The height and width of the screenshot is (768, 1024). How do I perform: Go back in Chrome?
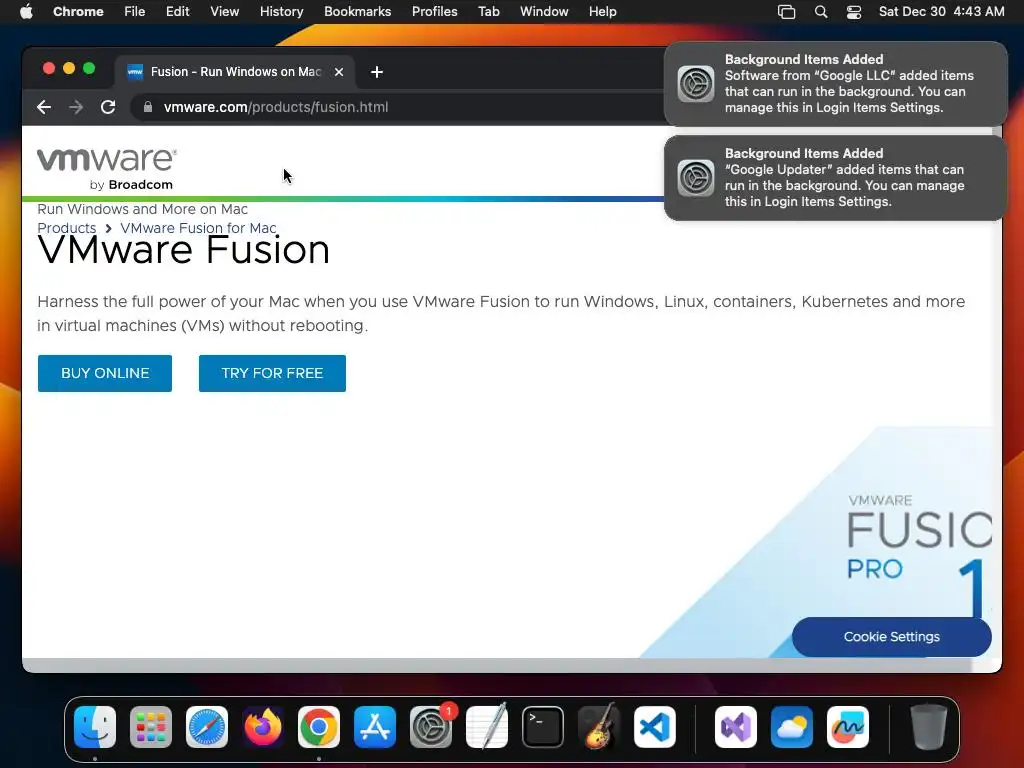coord(44,107)
